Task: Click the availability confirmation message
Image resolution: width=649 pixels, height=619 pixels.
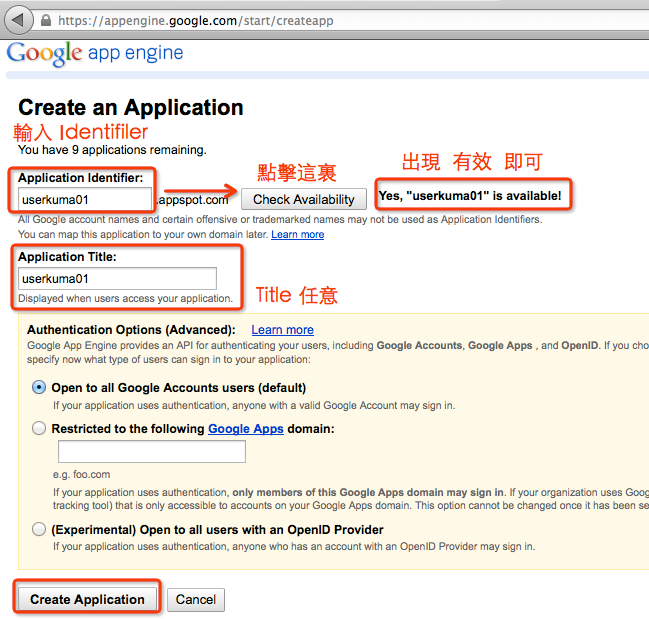Action: click(x=470, y=196)
